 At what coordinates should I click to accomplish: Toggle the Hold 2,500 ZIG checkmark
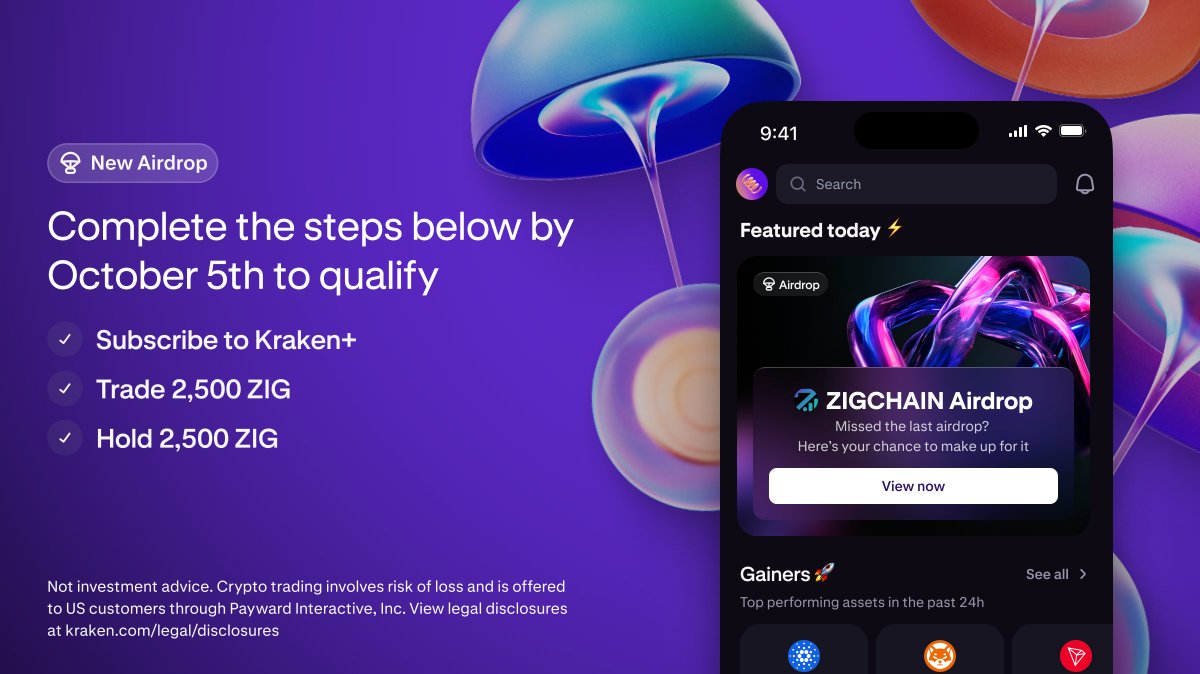coord(64,438)
